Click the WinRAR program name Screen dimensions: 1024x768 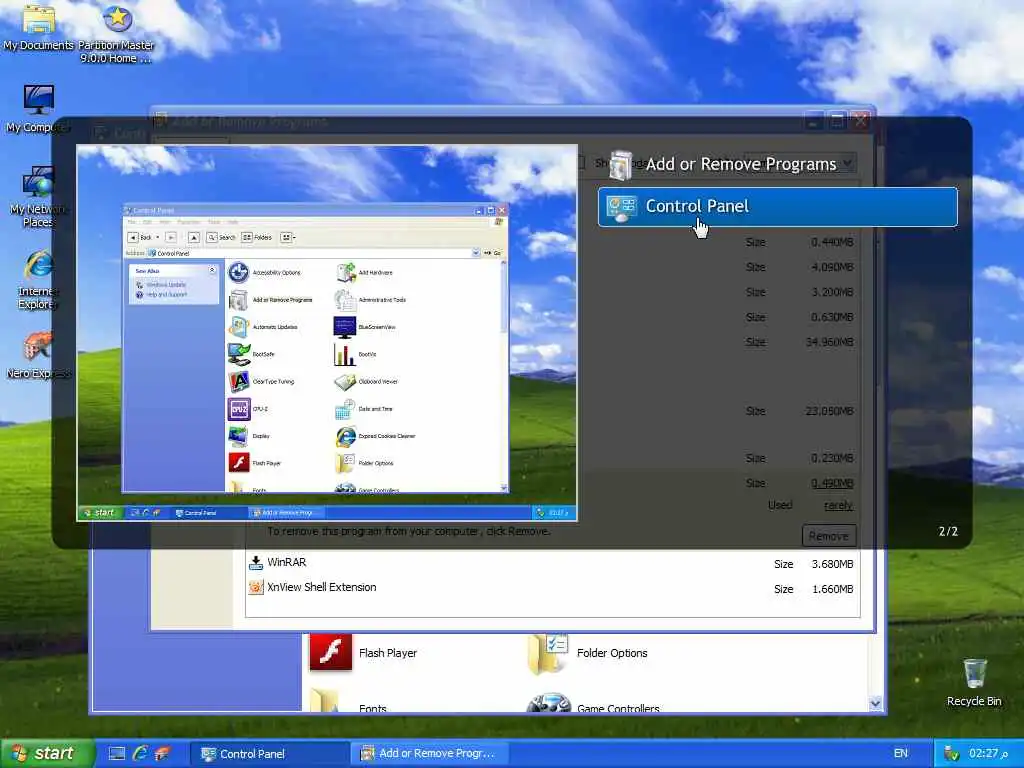tap(287, 562)
